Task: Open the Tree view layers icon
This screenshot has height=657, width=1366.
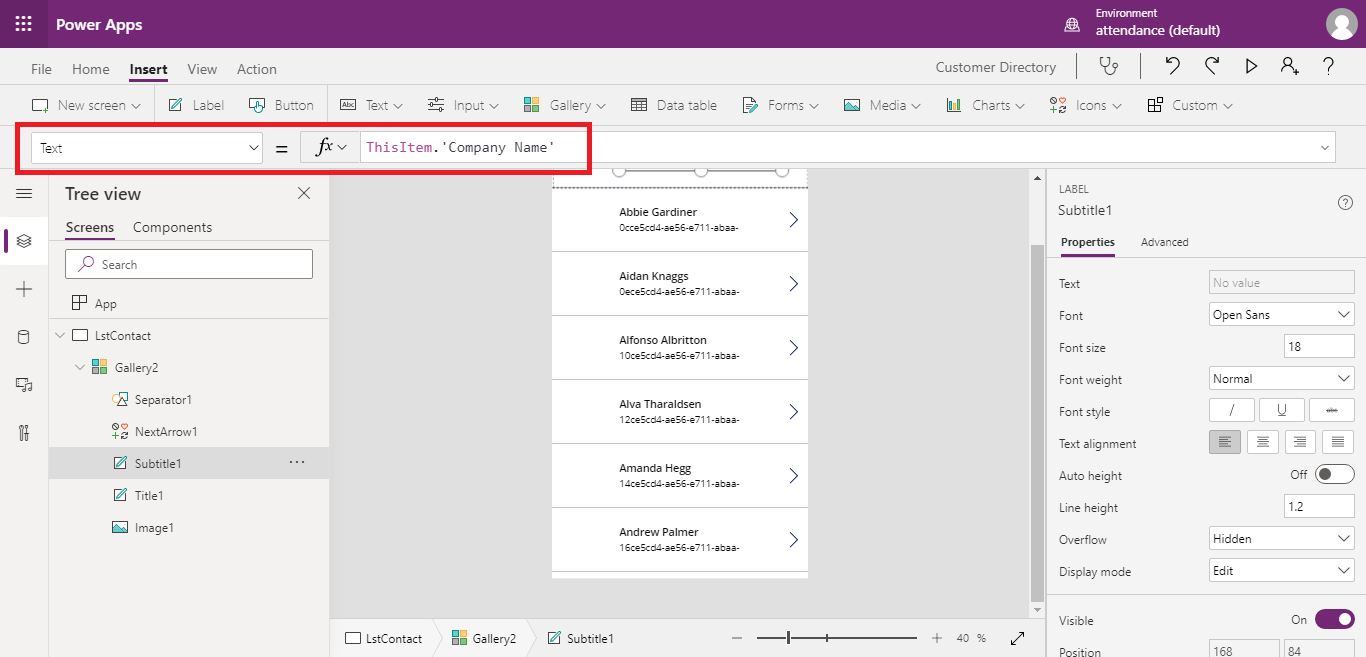Action: [24, 241]
